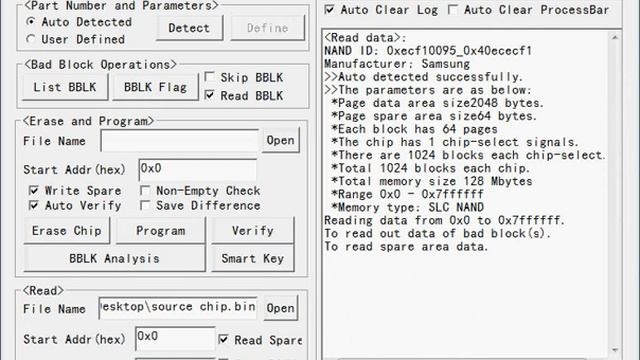This screenshot has height=360, width=640.
Task: Toggle the Auto Clear Log checkbox
Action: point(329,10)
